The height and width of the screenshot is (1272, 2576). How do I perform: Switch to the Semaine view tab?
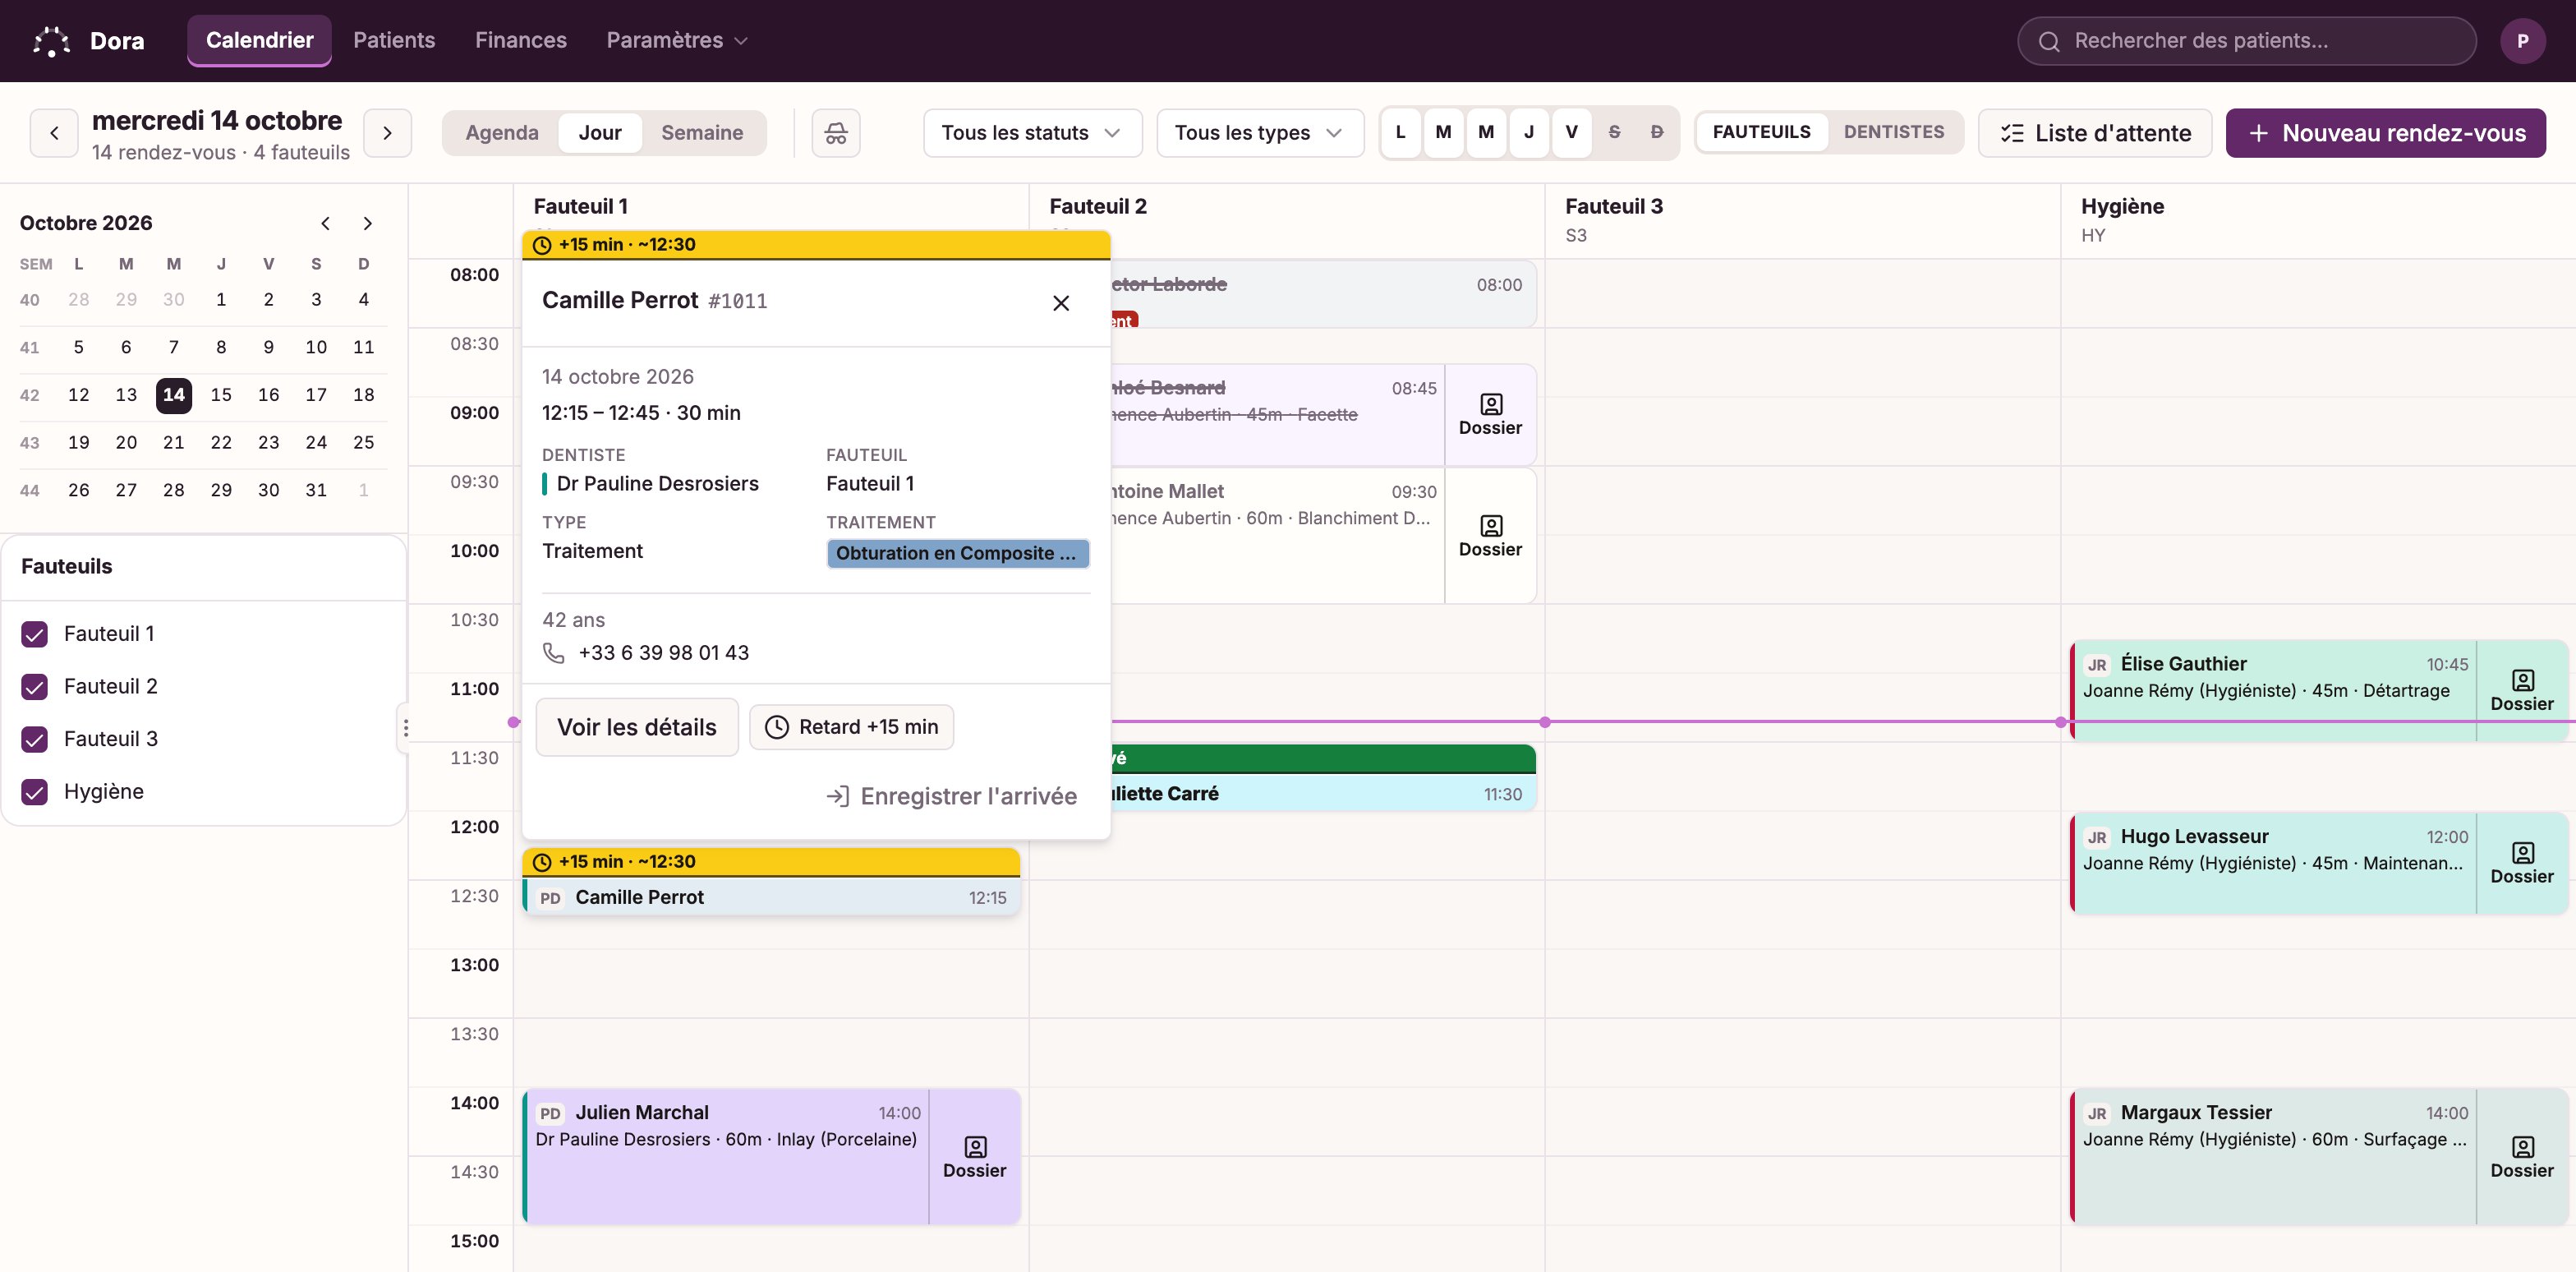click(x=702, y=133)
